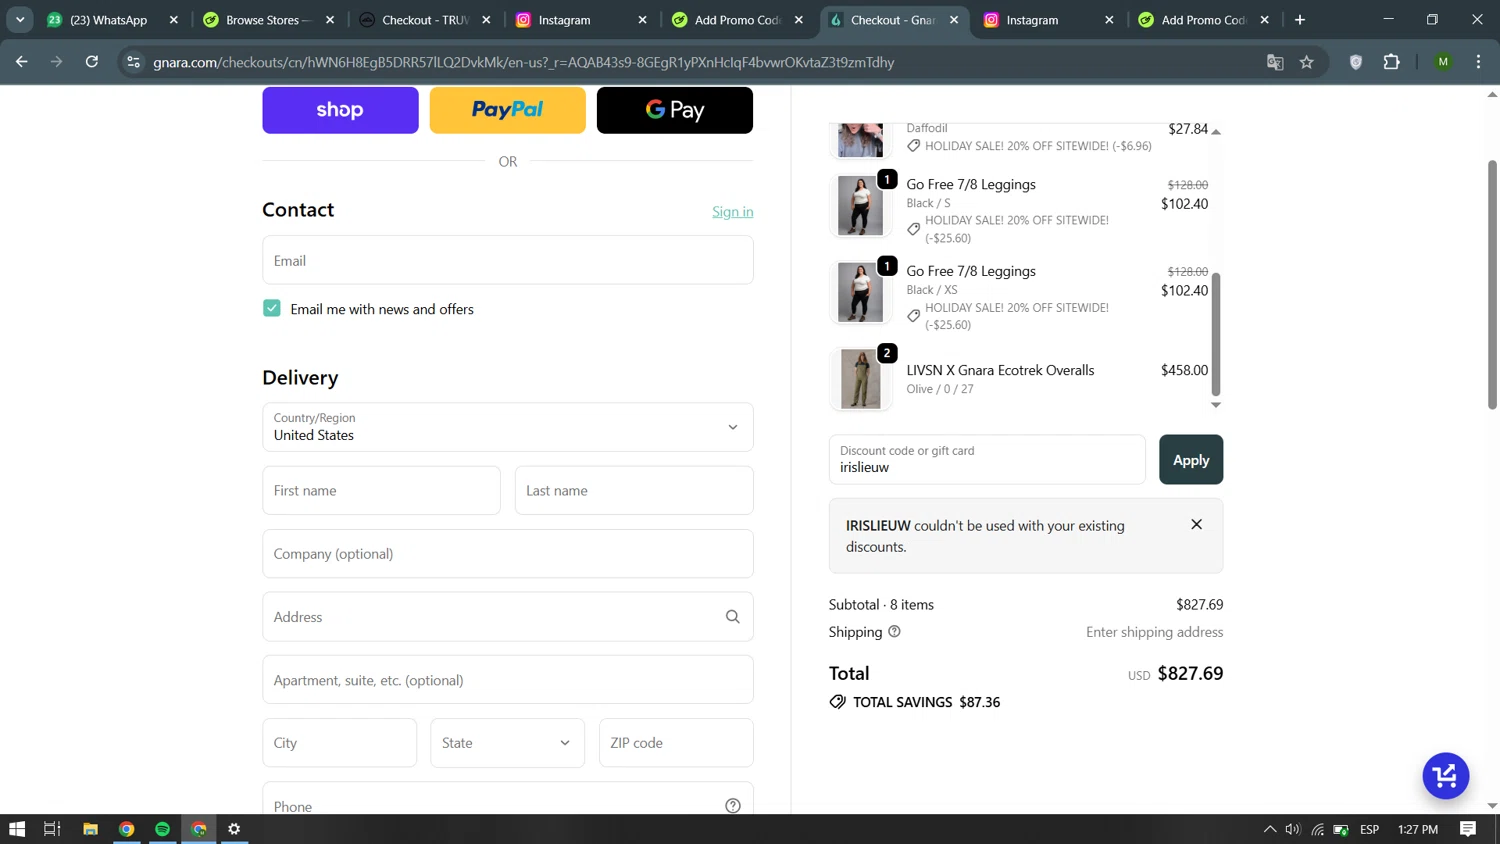Bookmark this page with the star
The image size is (1500, 844).
[x=1307, y=62]
